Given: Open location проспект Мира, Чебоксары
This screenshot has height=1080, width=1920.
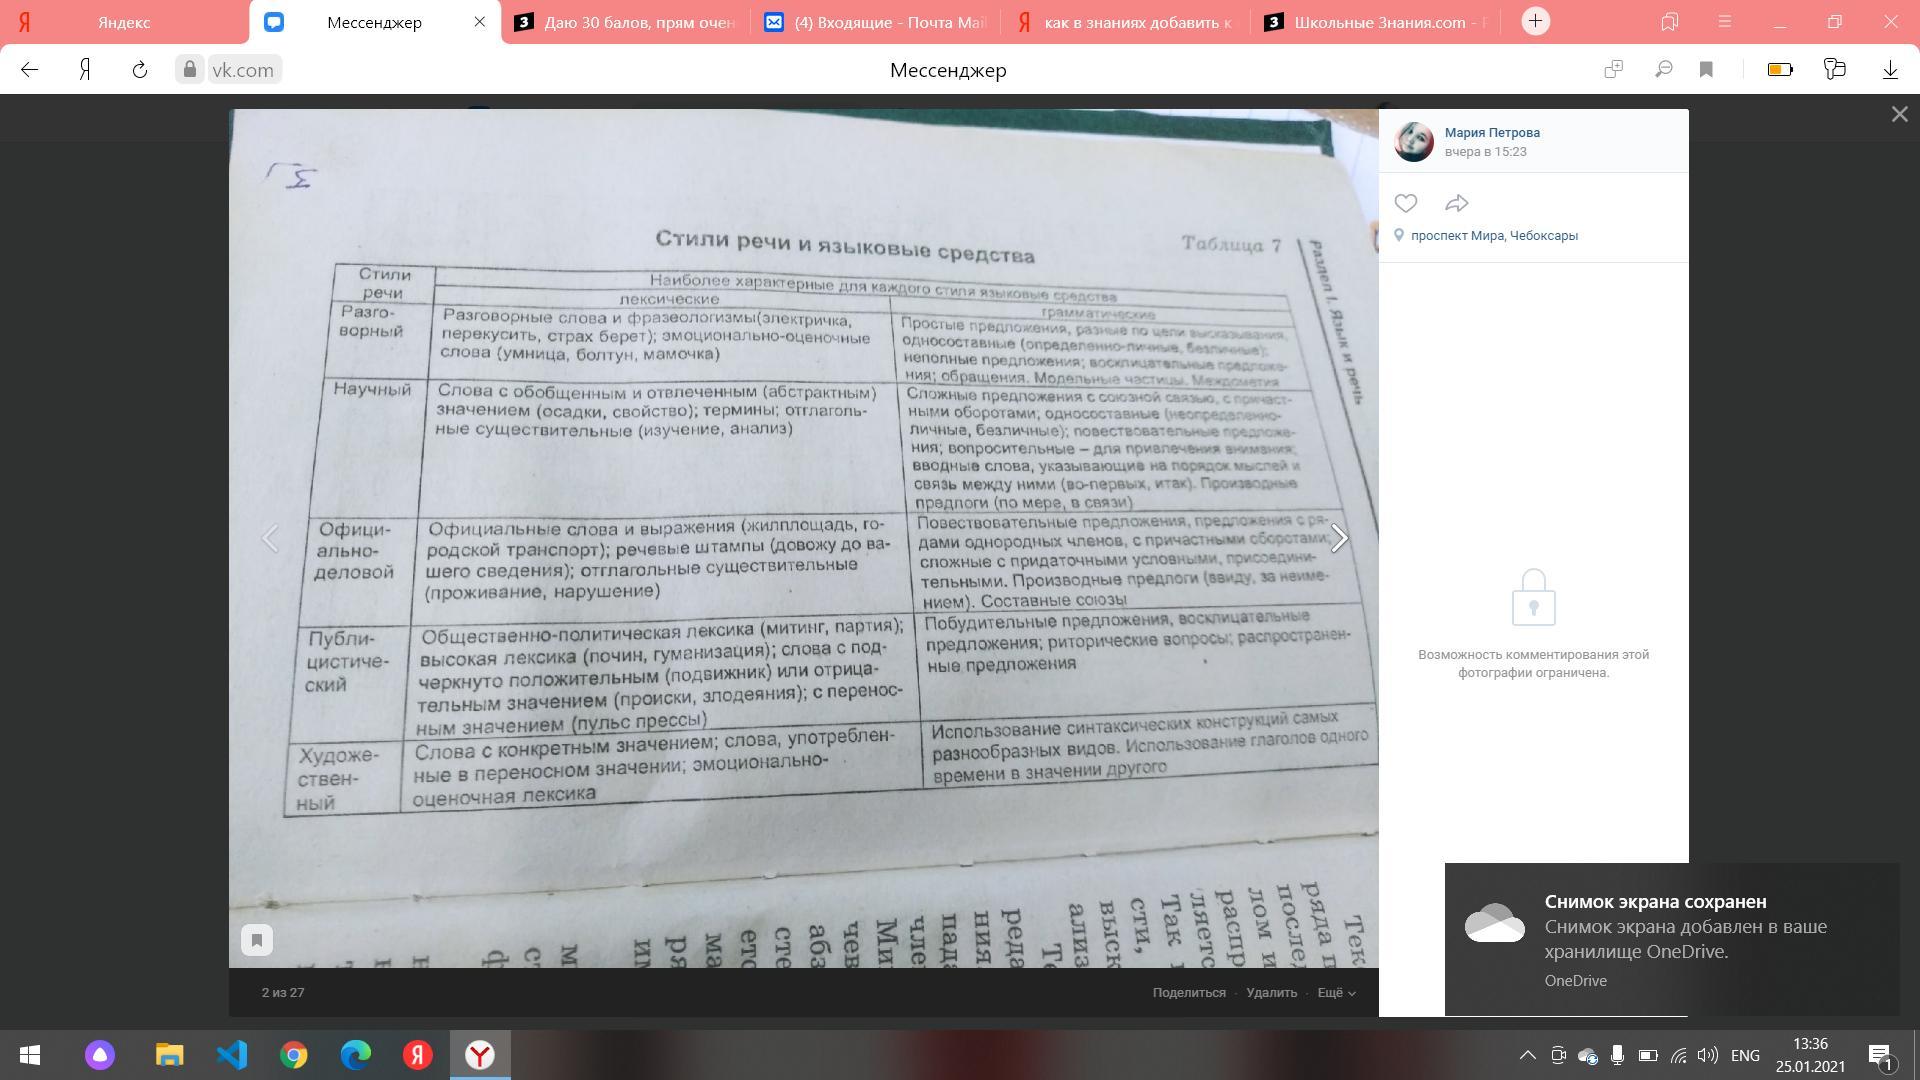Looking at the screenshot, I should pyautogui.click(x=1494, y=236).
